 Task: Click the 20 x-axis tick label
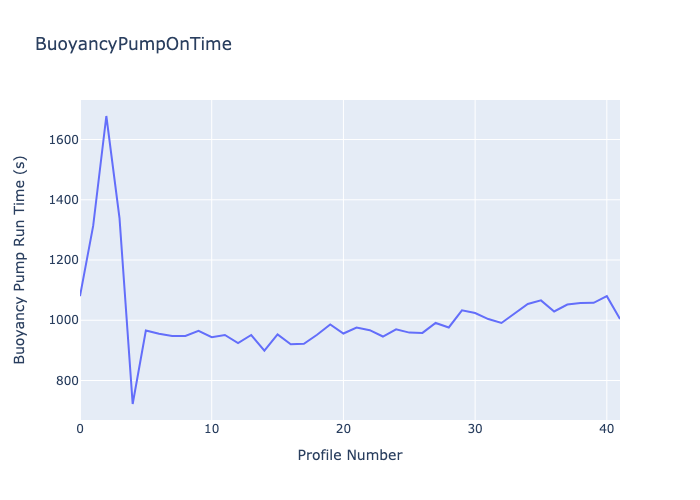click(343, 429)
